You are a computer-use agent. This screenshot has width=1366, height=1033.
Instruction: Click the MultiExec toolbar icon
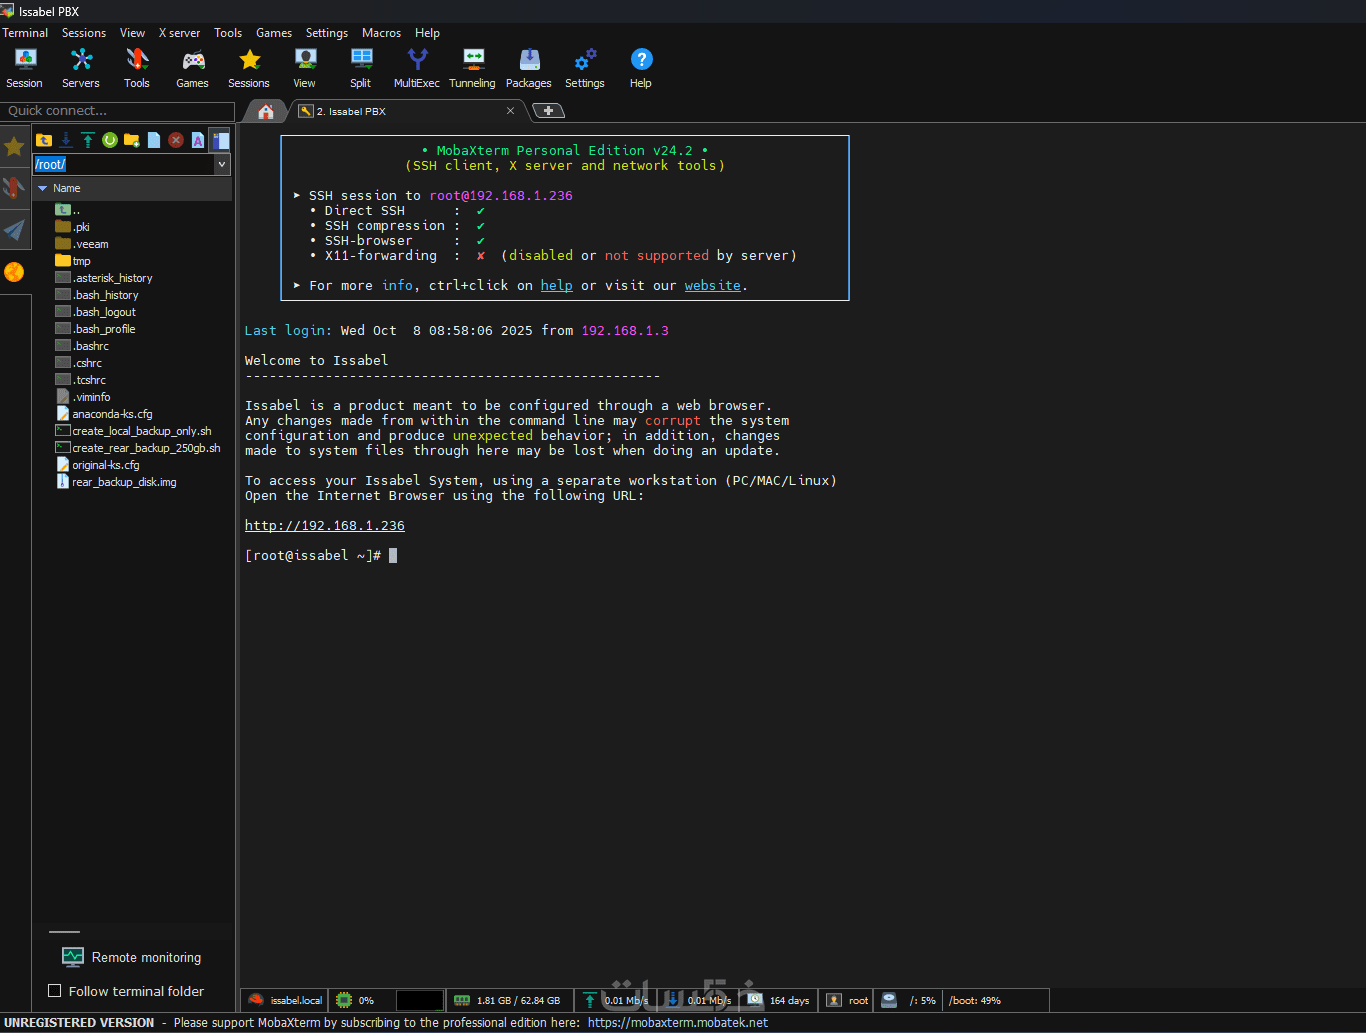coord(416,68)
